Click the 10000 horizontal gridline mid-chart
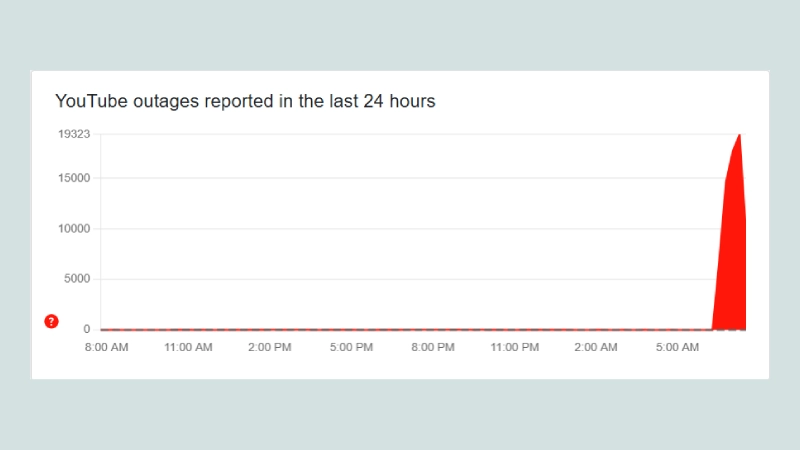Image resolution: width=800 pixels, height=450 pixels. coord(400,228)
